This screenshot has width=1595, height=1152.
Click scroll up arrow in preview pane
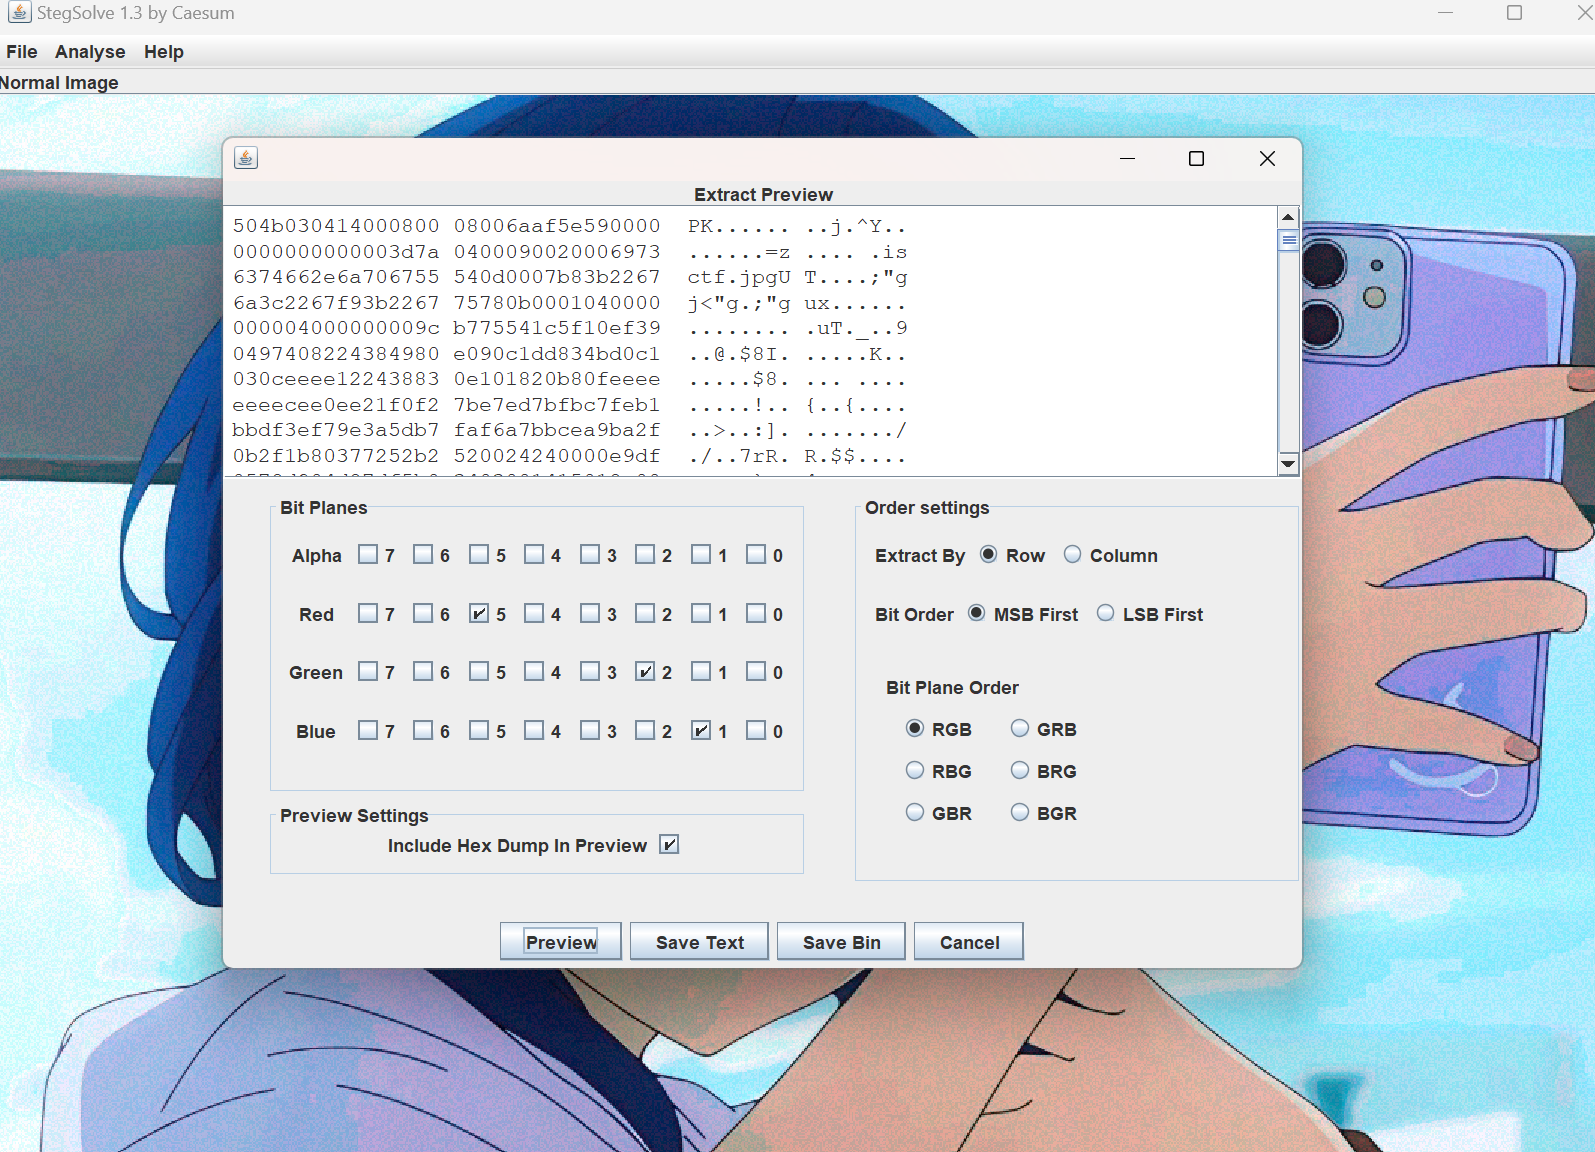[1288, 217]
